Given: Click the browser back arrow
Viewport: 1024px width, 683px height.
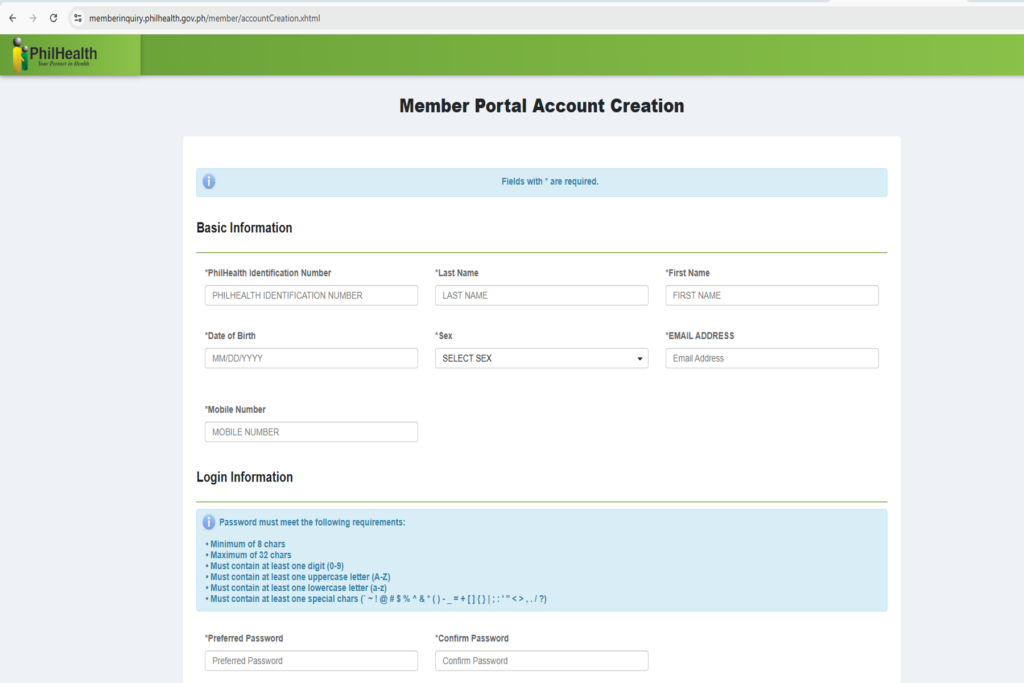Looking at the screenshot, I should point(12,18).
